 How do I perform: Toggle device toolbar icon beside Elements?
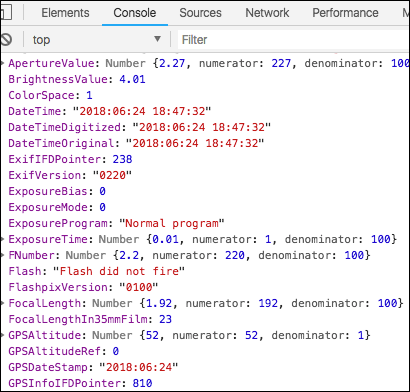tap(6, 13)
